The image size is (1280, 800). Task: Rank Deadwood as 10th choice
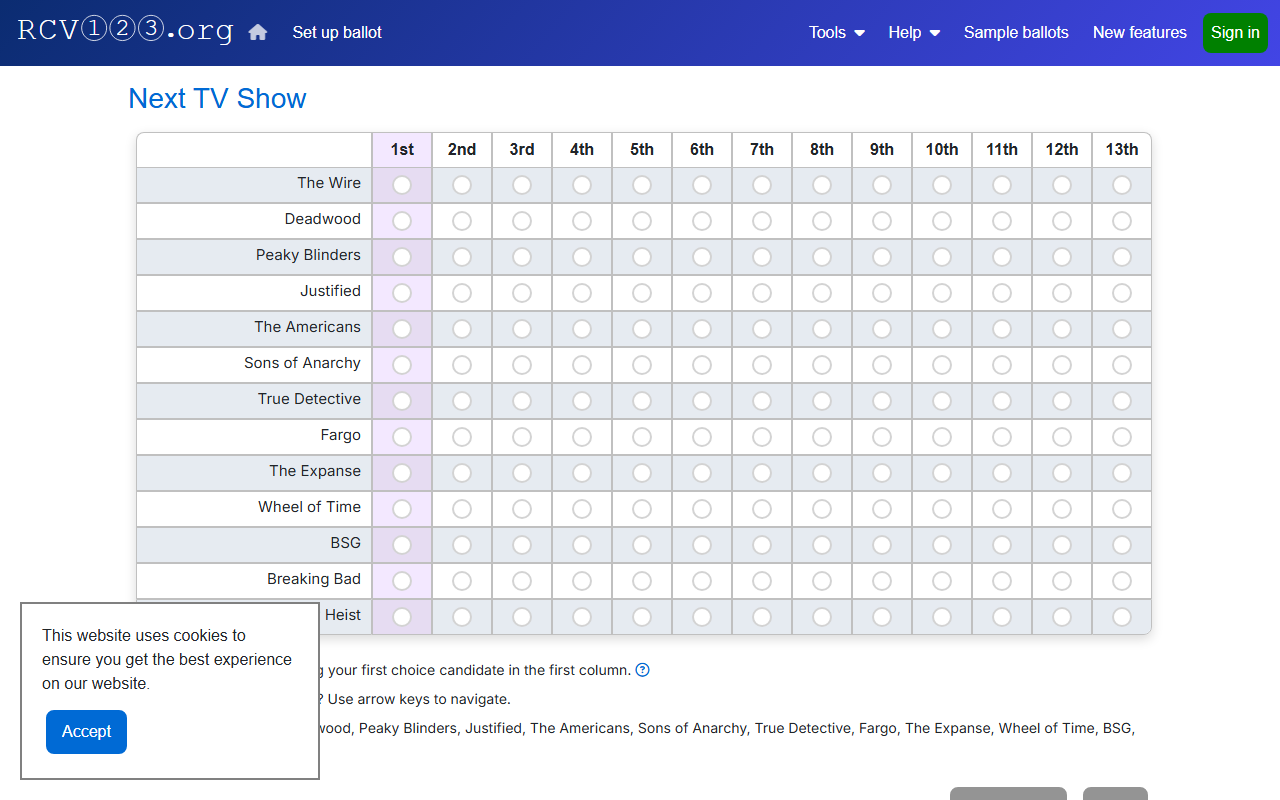942,221
